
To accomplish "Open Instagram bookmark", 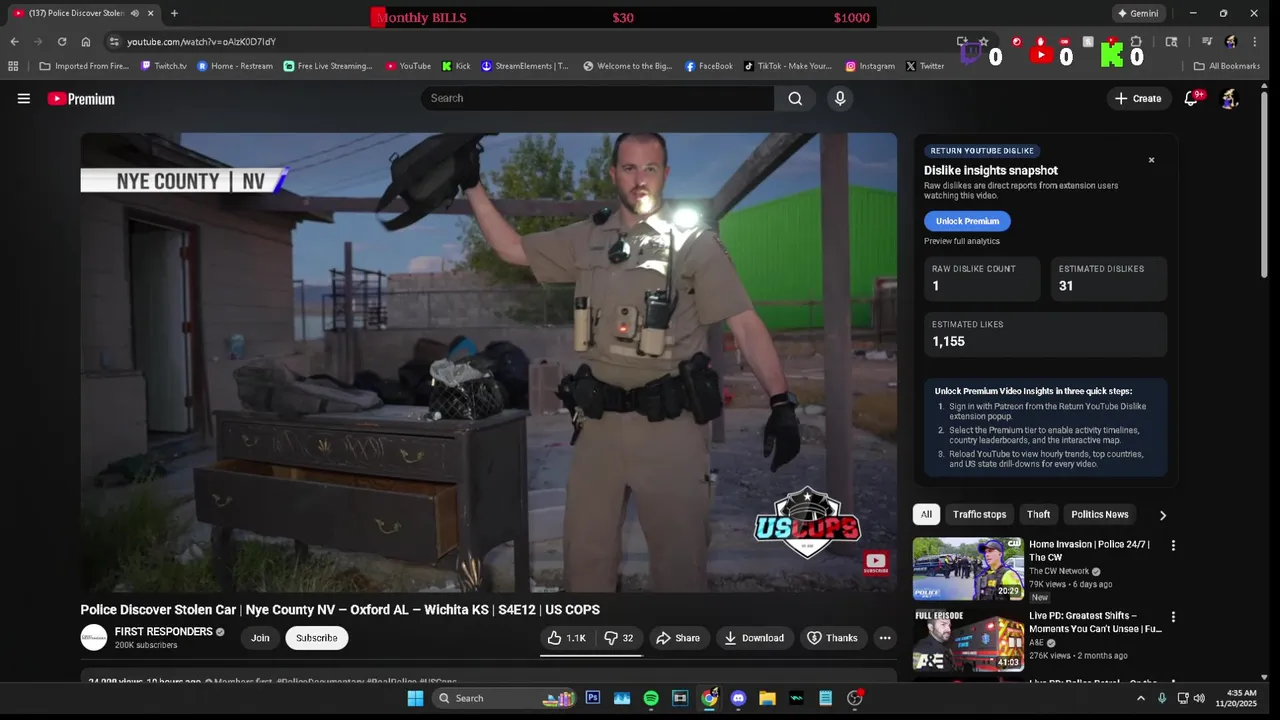I will click(870, 66).
